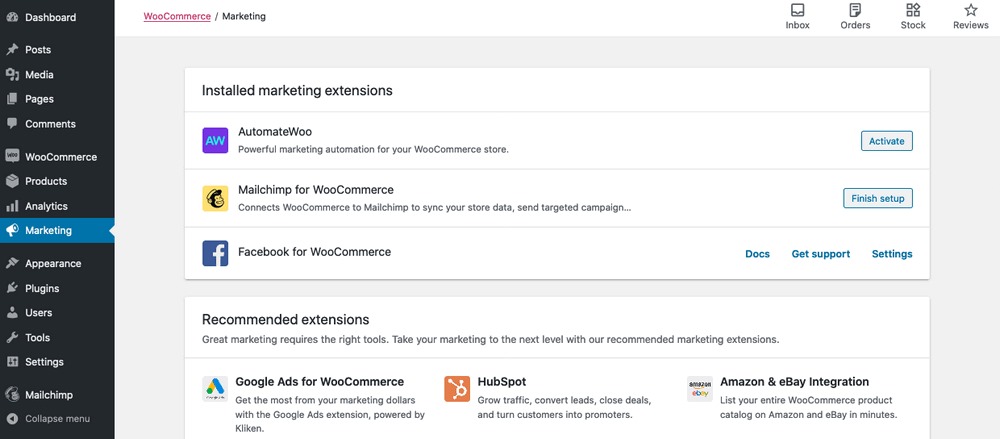Open the HubSpot extension title
The image size is (1000, 439).
tap(502, 382)
